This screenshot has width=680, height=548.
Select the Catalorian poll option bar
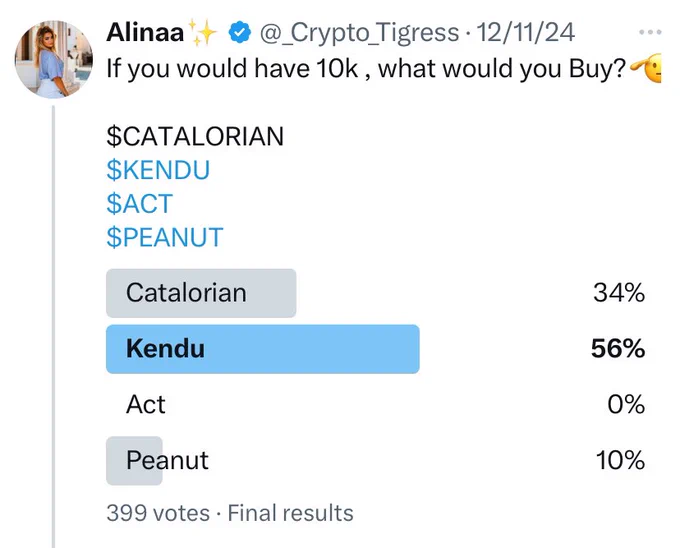(x=201, y=293)
